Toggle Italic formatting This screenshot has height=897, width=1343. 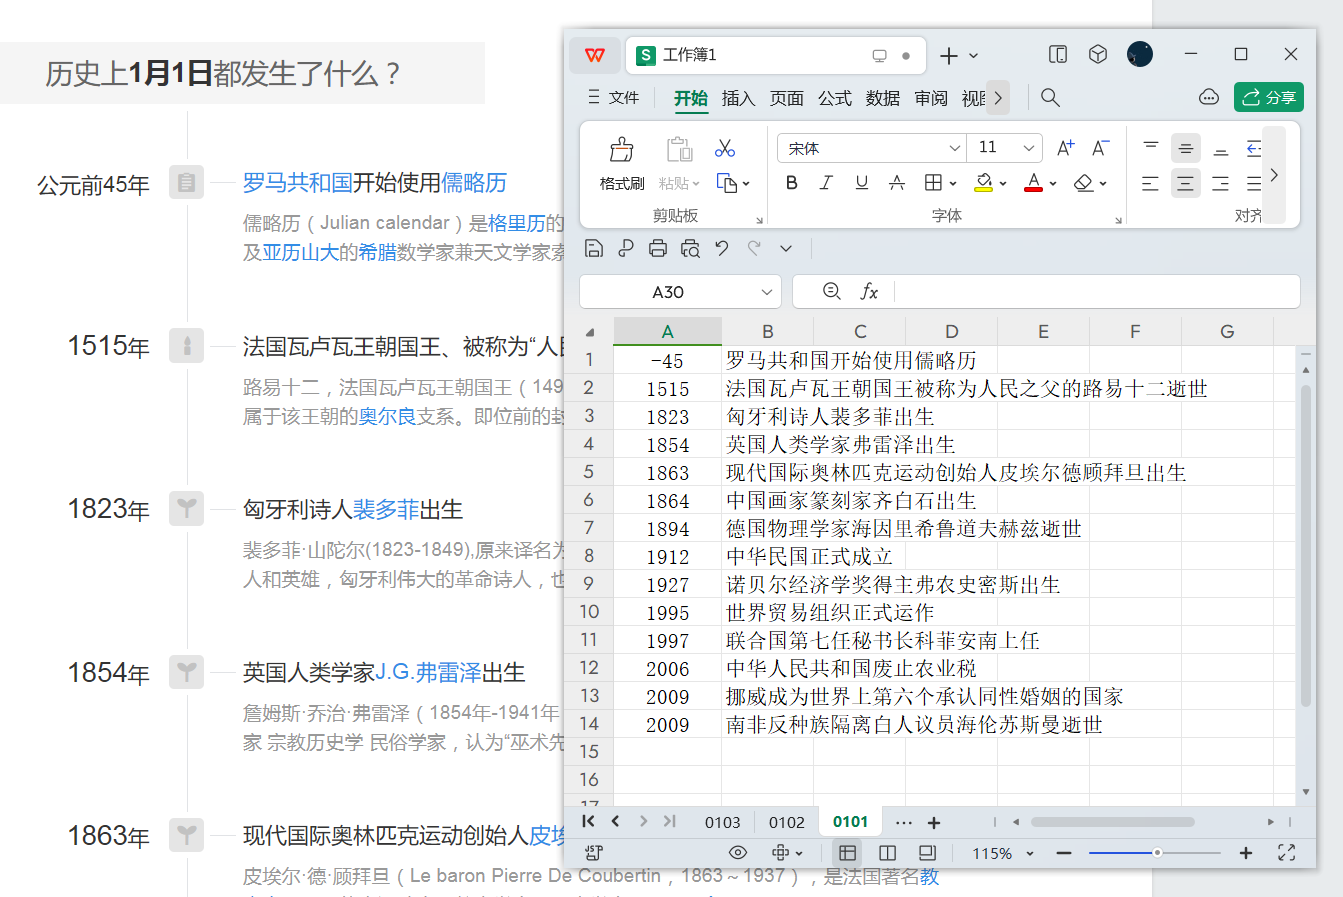(x=826, y=183)
